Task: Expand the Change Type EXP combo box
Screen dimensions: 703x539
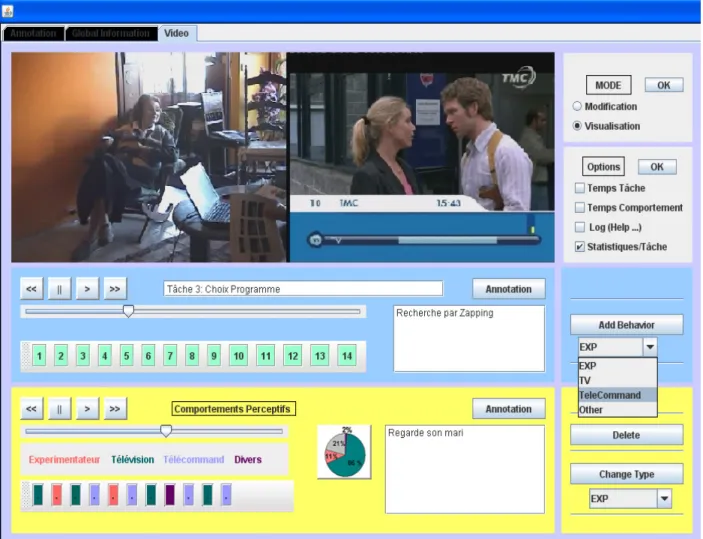Action: coord(664,499)
